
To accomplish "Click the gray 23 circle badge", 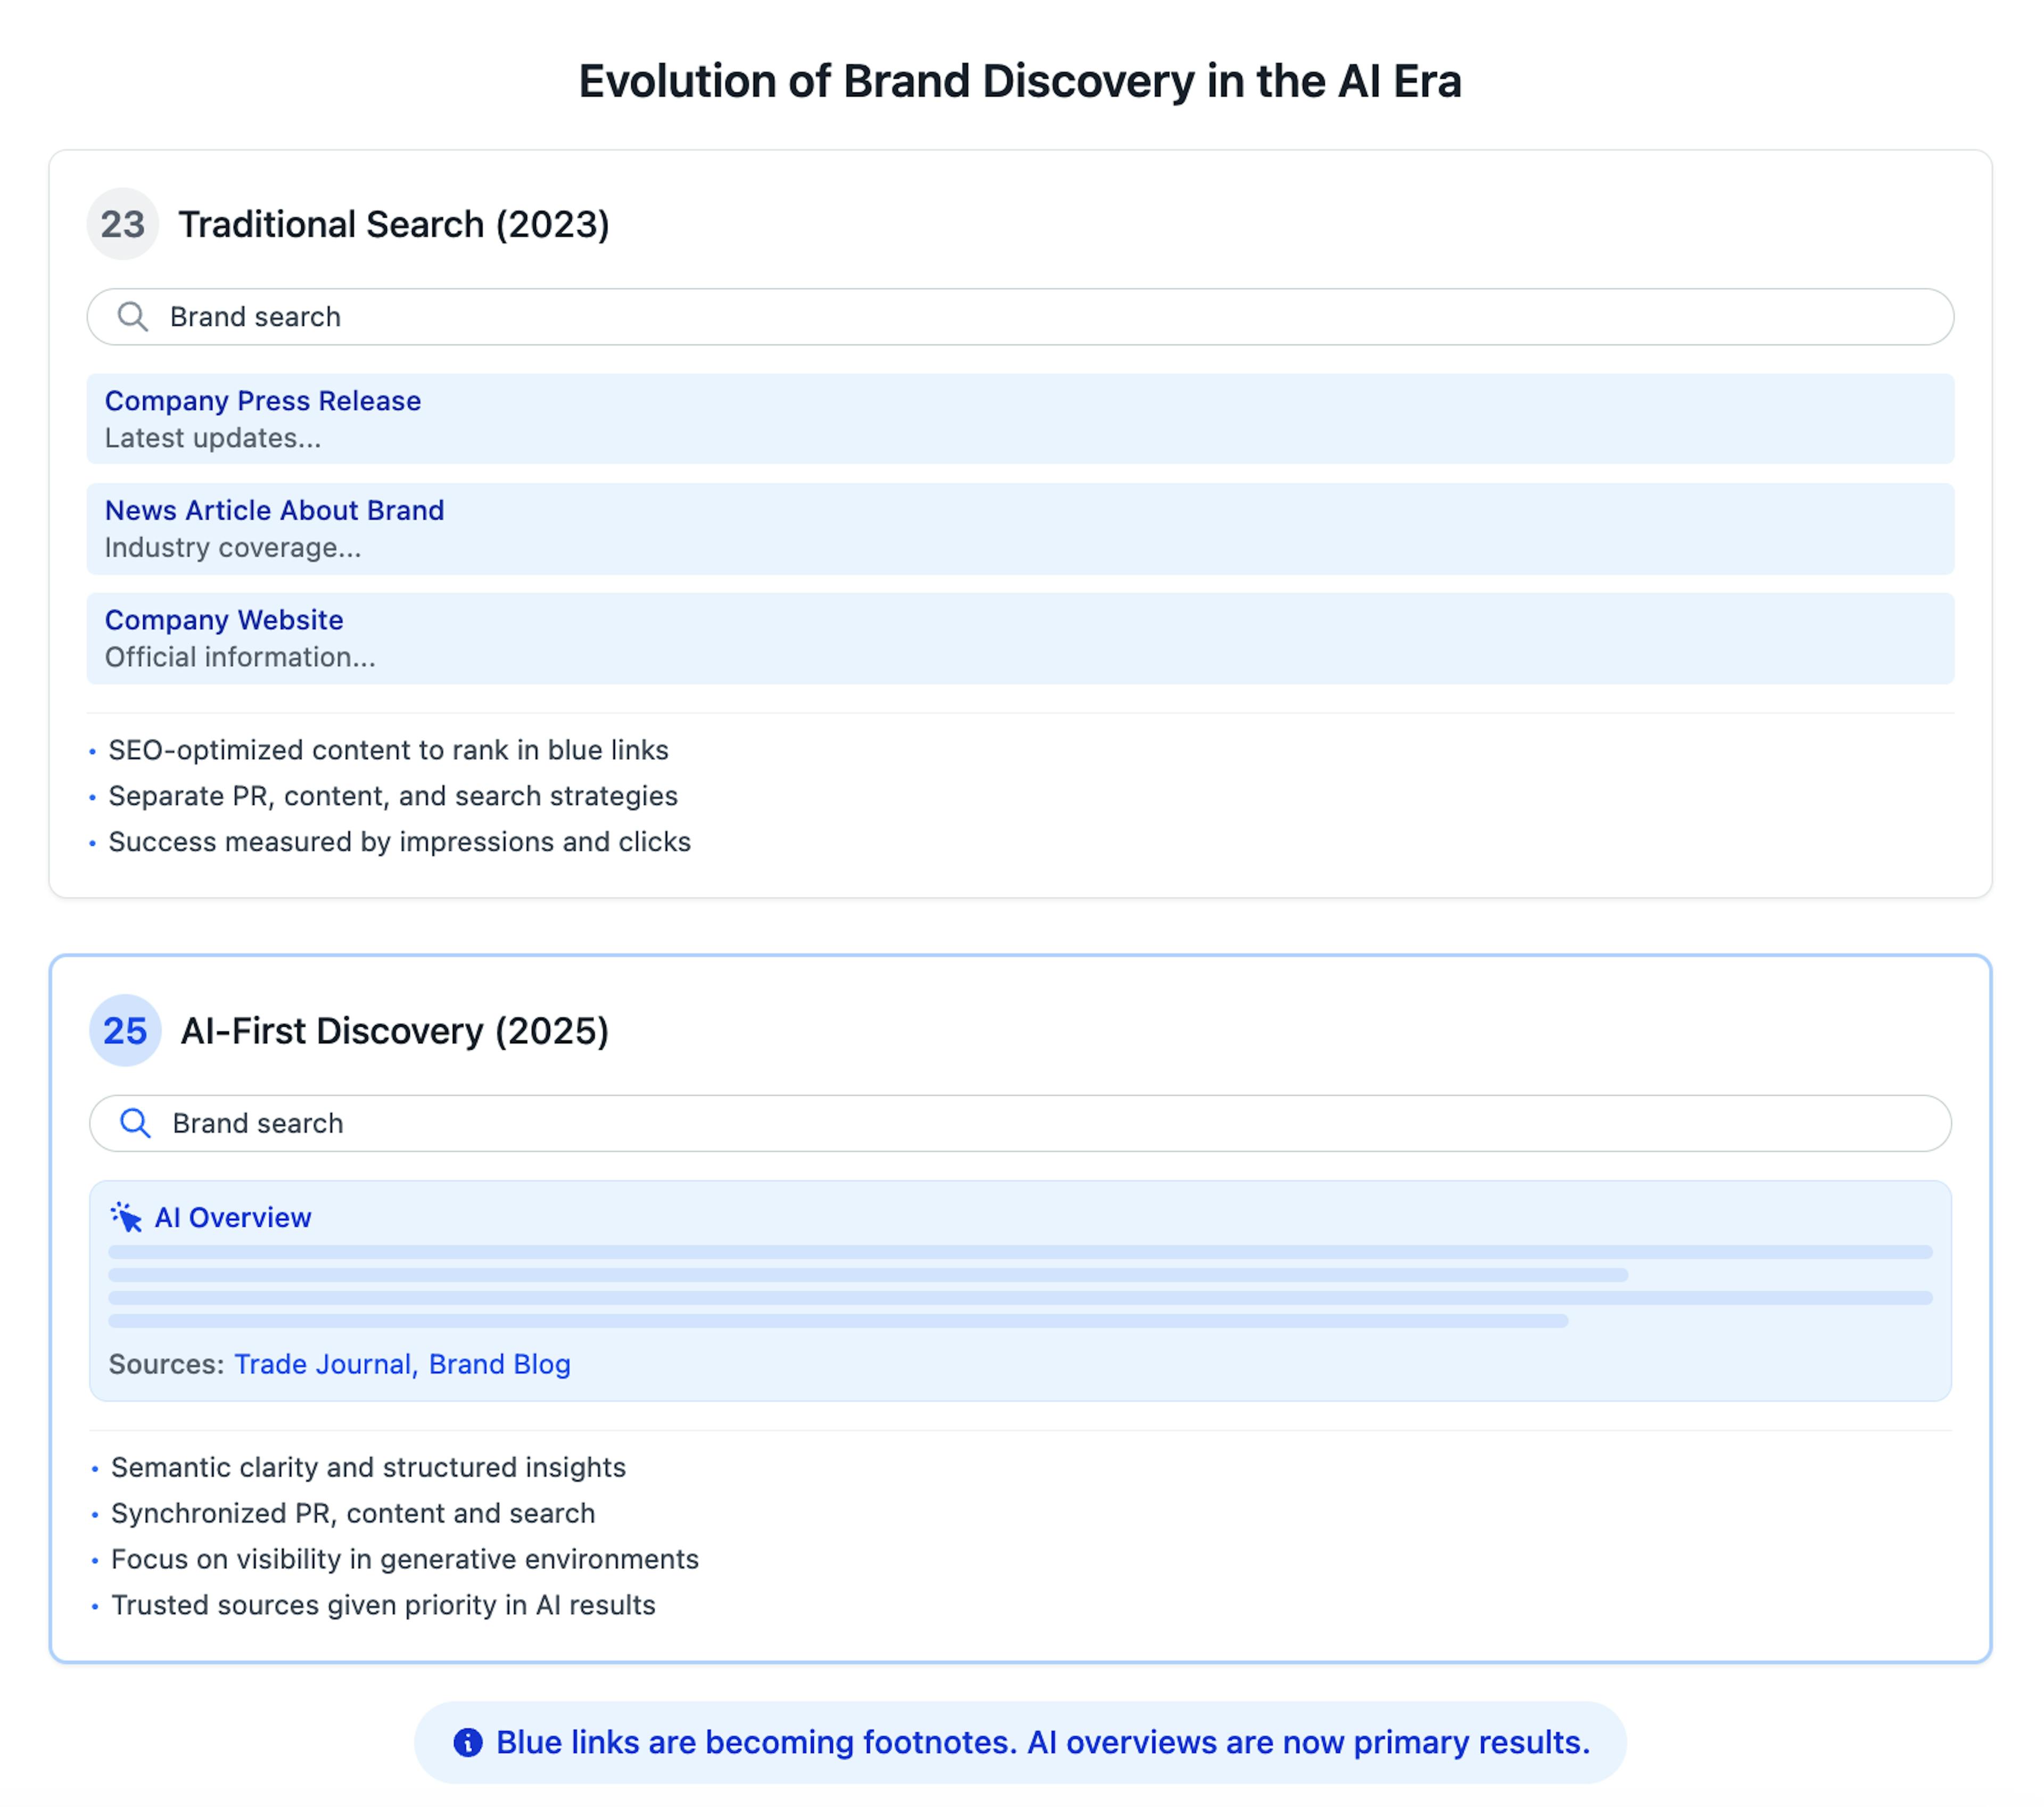I will [123, 224].
